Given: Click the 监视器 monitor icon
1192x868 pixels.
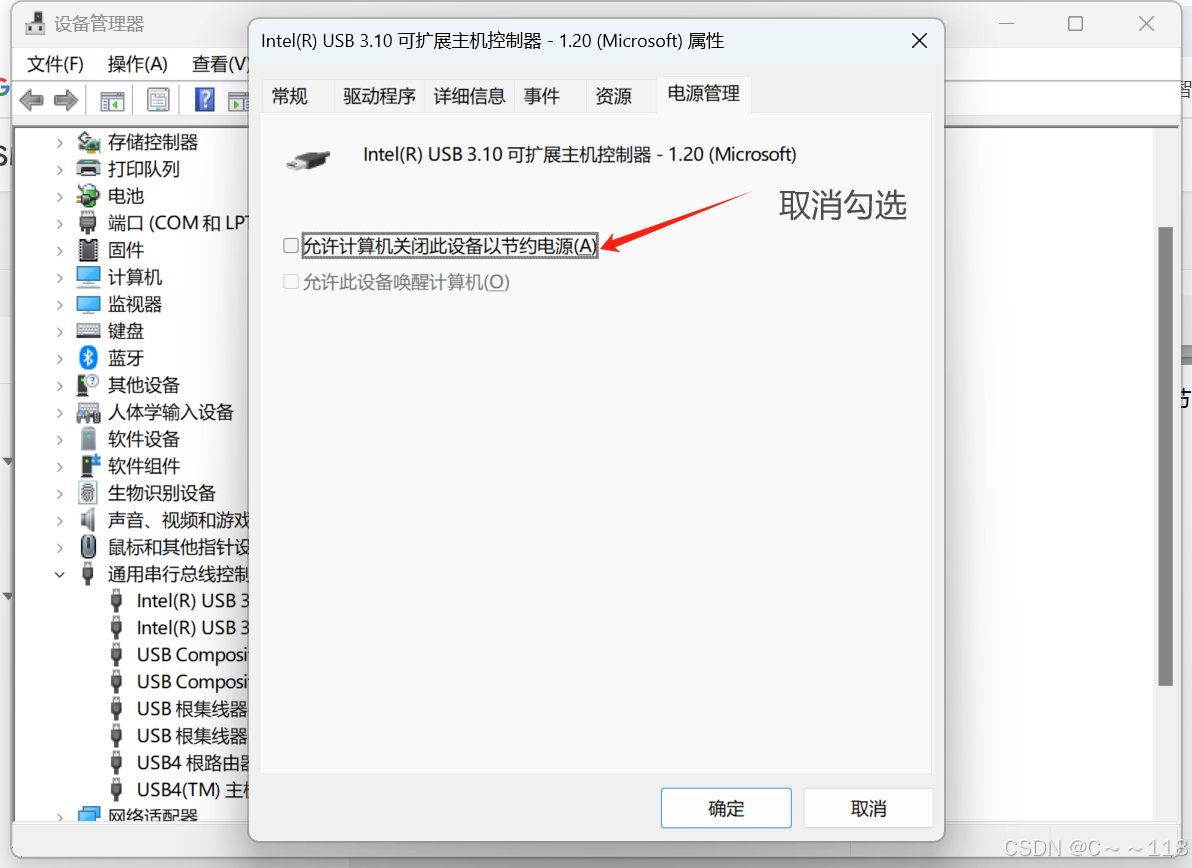Looking at the screenshot, I should 88,304.
